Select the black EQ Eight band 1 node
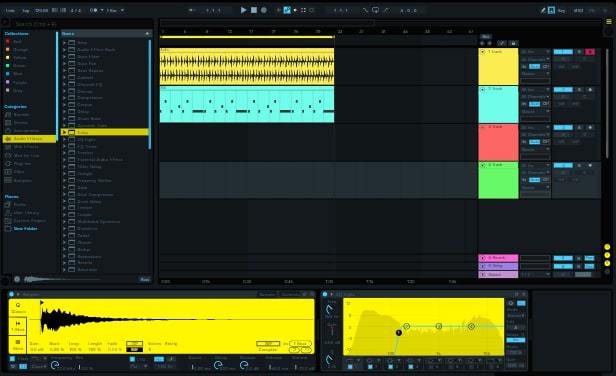The height and width of the screenshot is (376, 616). click(x=398, y=333)
